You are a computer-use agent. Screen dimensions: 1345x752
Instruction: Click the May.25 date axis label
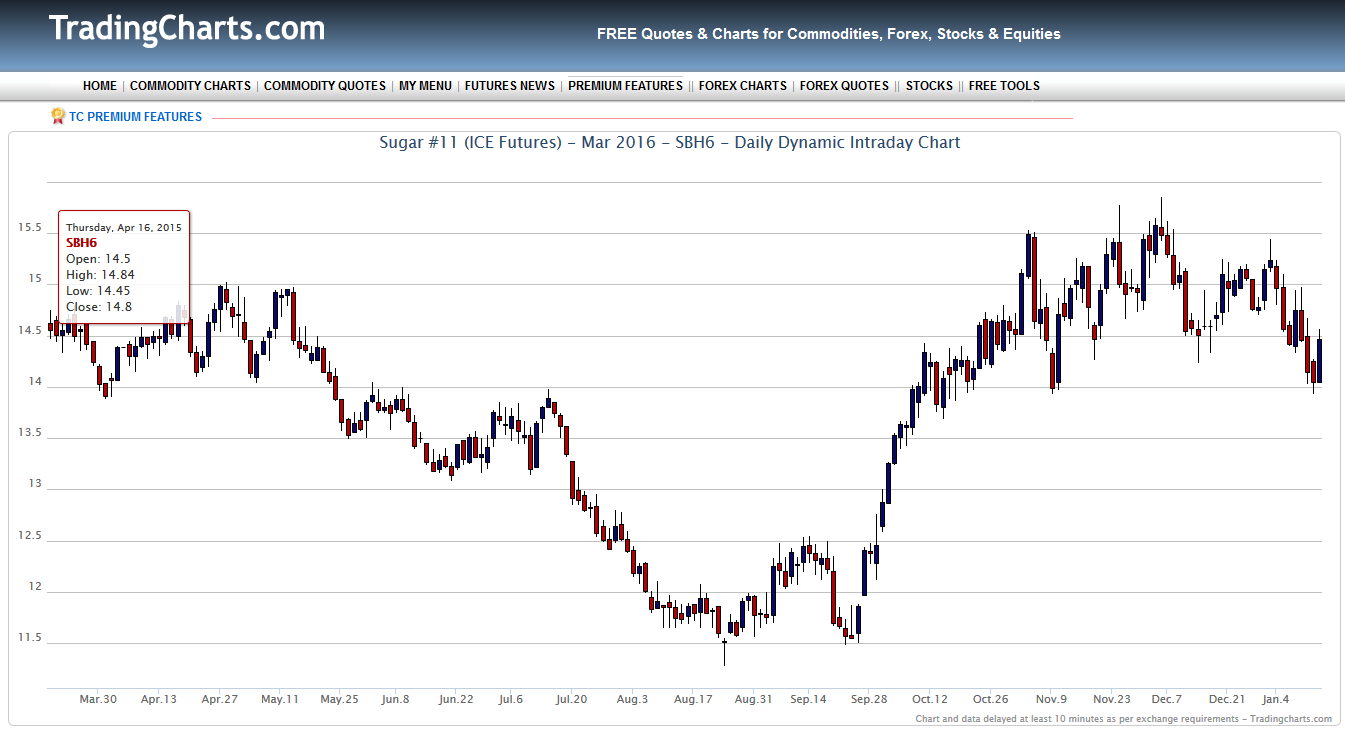click(x=340, y=700)
